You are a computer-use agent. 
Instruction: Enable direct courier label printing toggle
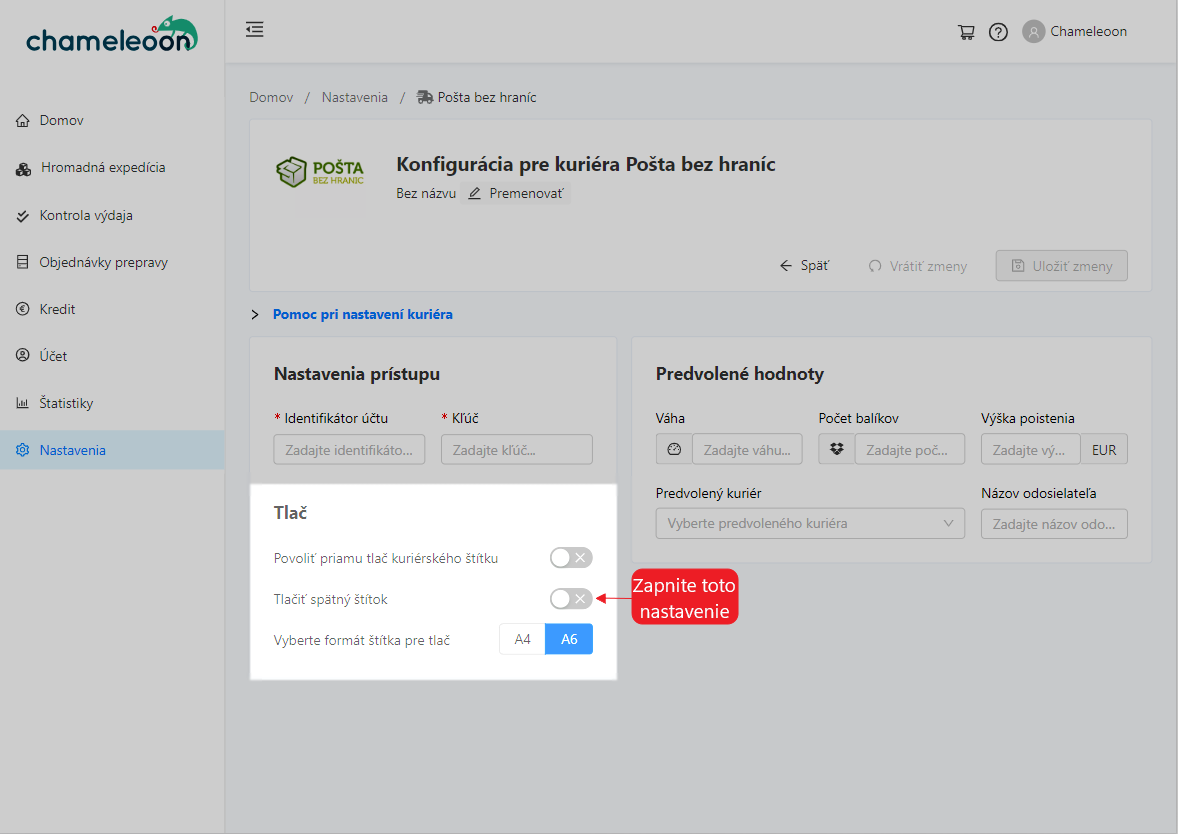(x=571, y=558)
